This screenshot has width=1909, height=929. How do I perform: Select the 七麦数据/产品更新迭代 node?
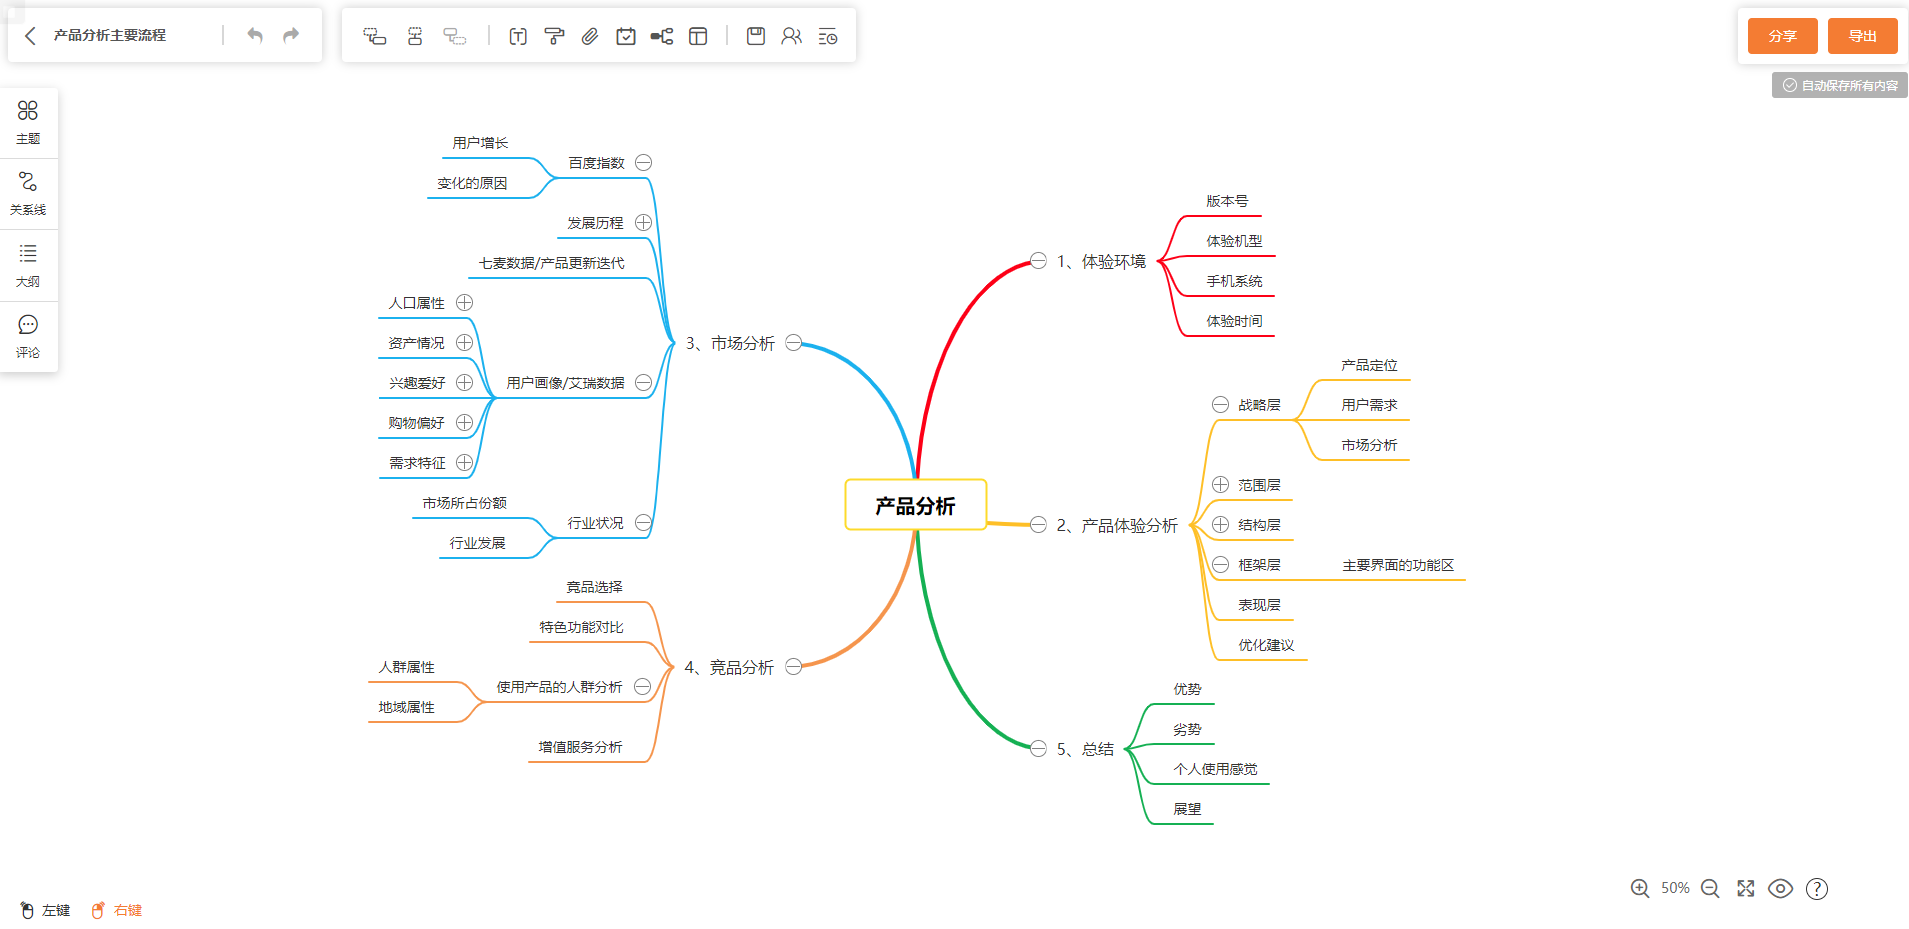tap(551, 263)
